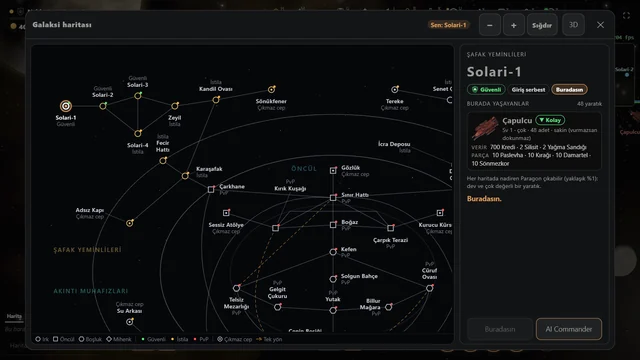Click the PvP legend entry
The height and width of the screenshot is (360, 640).
click(201, 339)
